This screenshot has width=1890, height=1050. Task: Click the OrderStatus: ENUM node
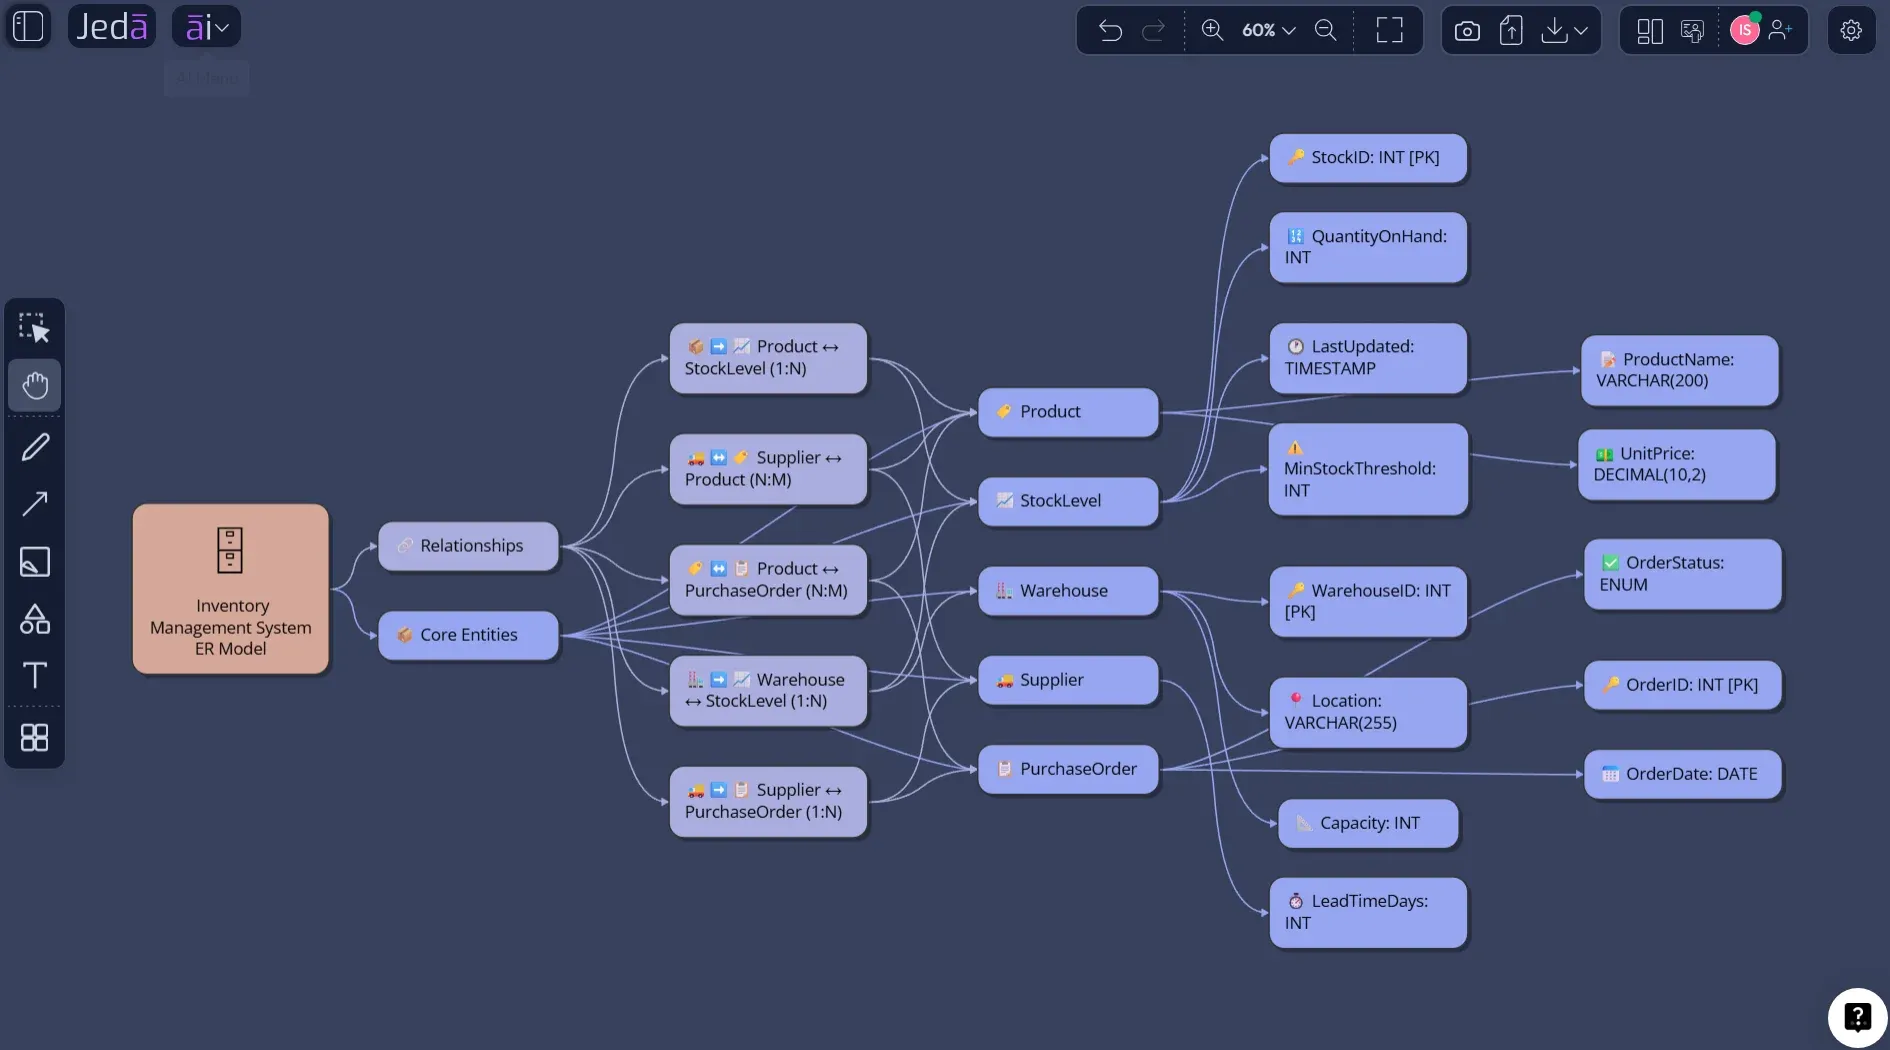click(x=1683, y=574)
